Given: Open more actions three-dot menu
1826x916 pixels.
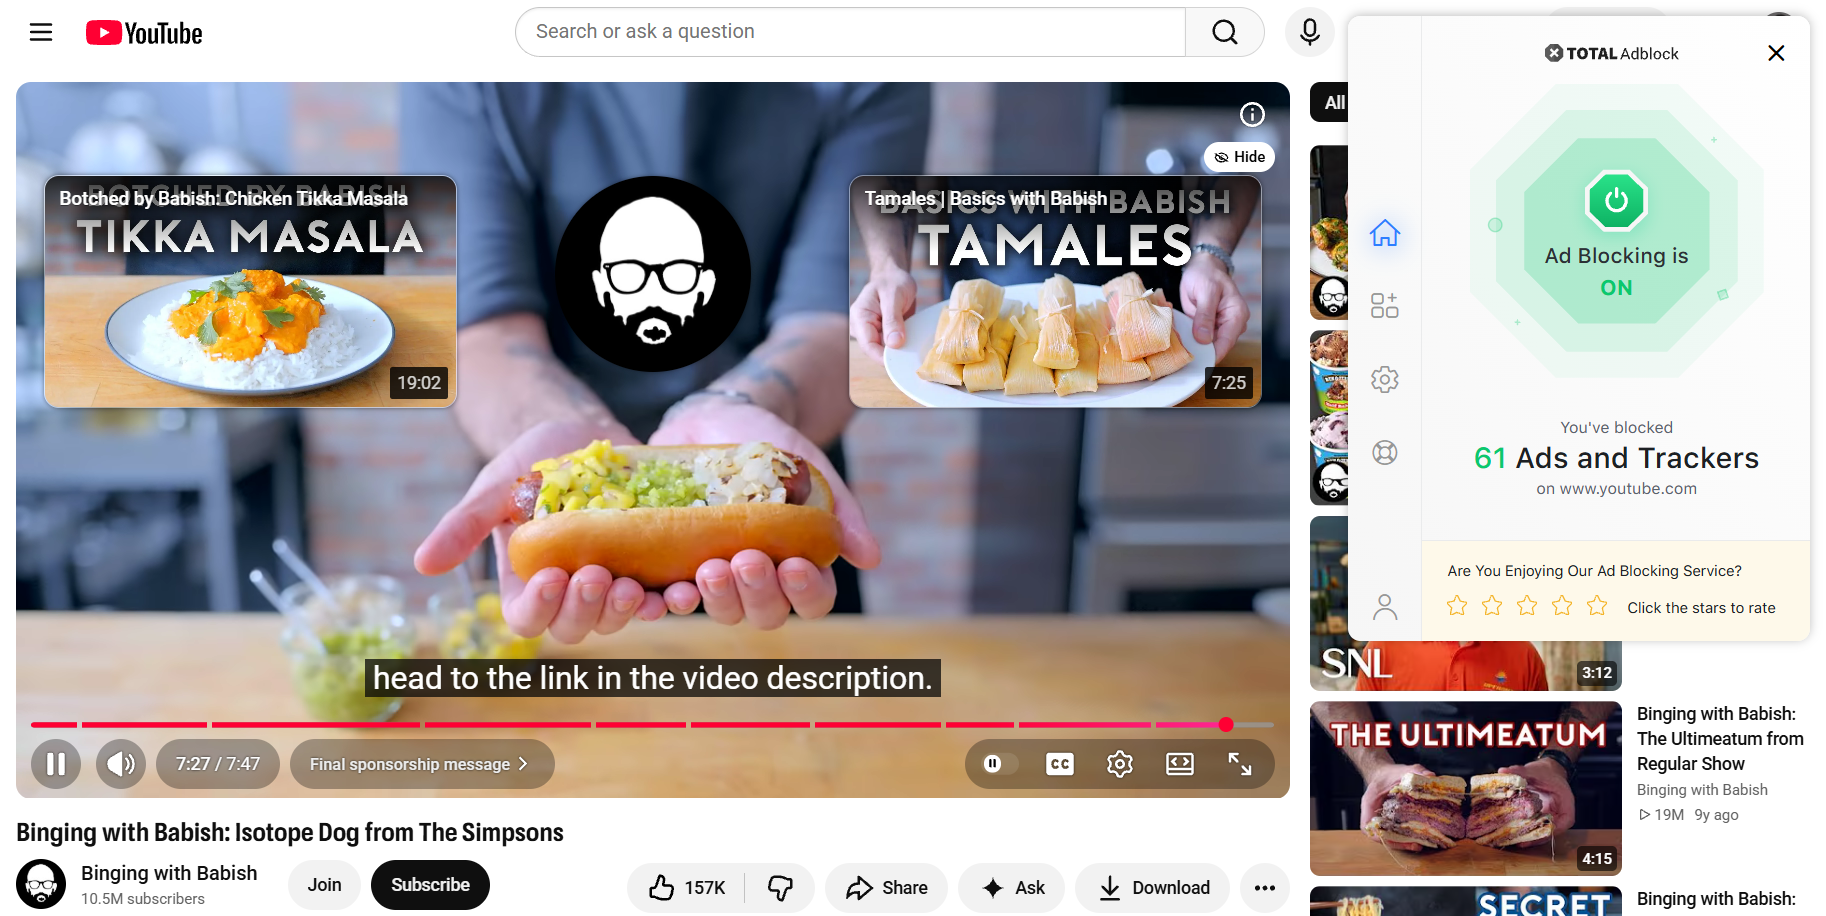Looking at the screenshot, I should 1265,887.
